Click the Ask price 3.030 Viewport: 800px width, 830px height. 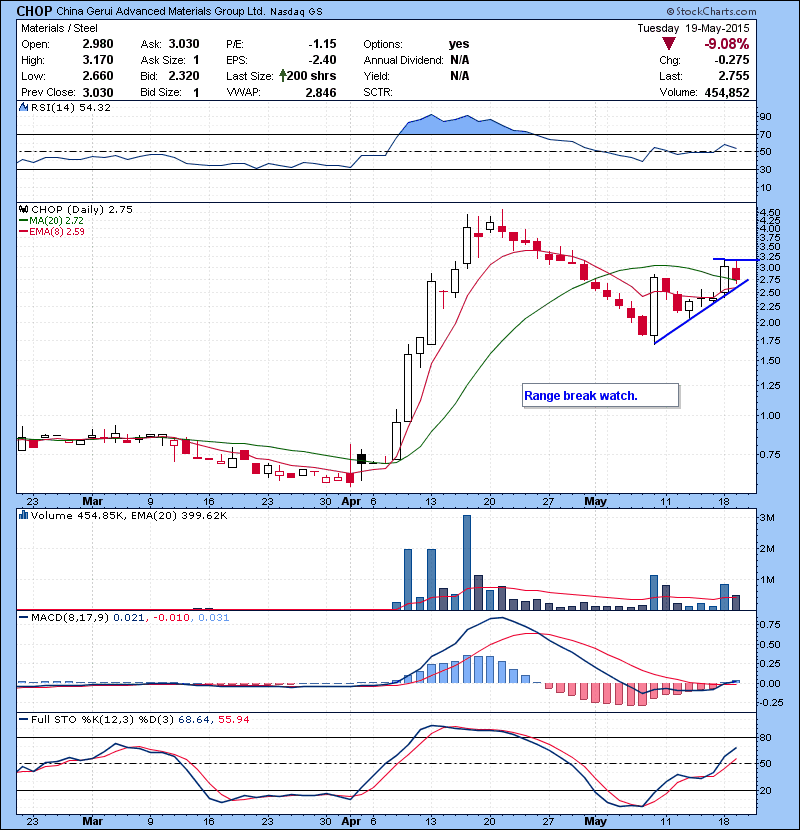pos(184,44)
